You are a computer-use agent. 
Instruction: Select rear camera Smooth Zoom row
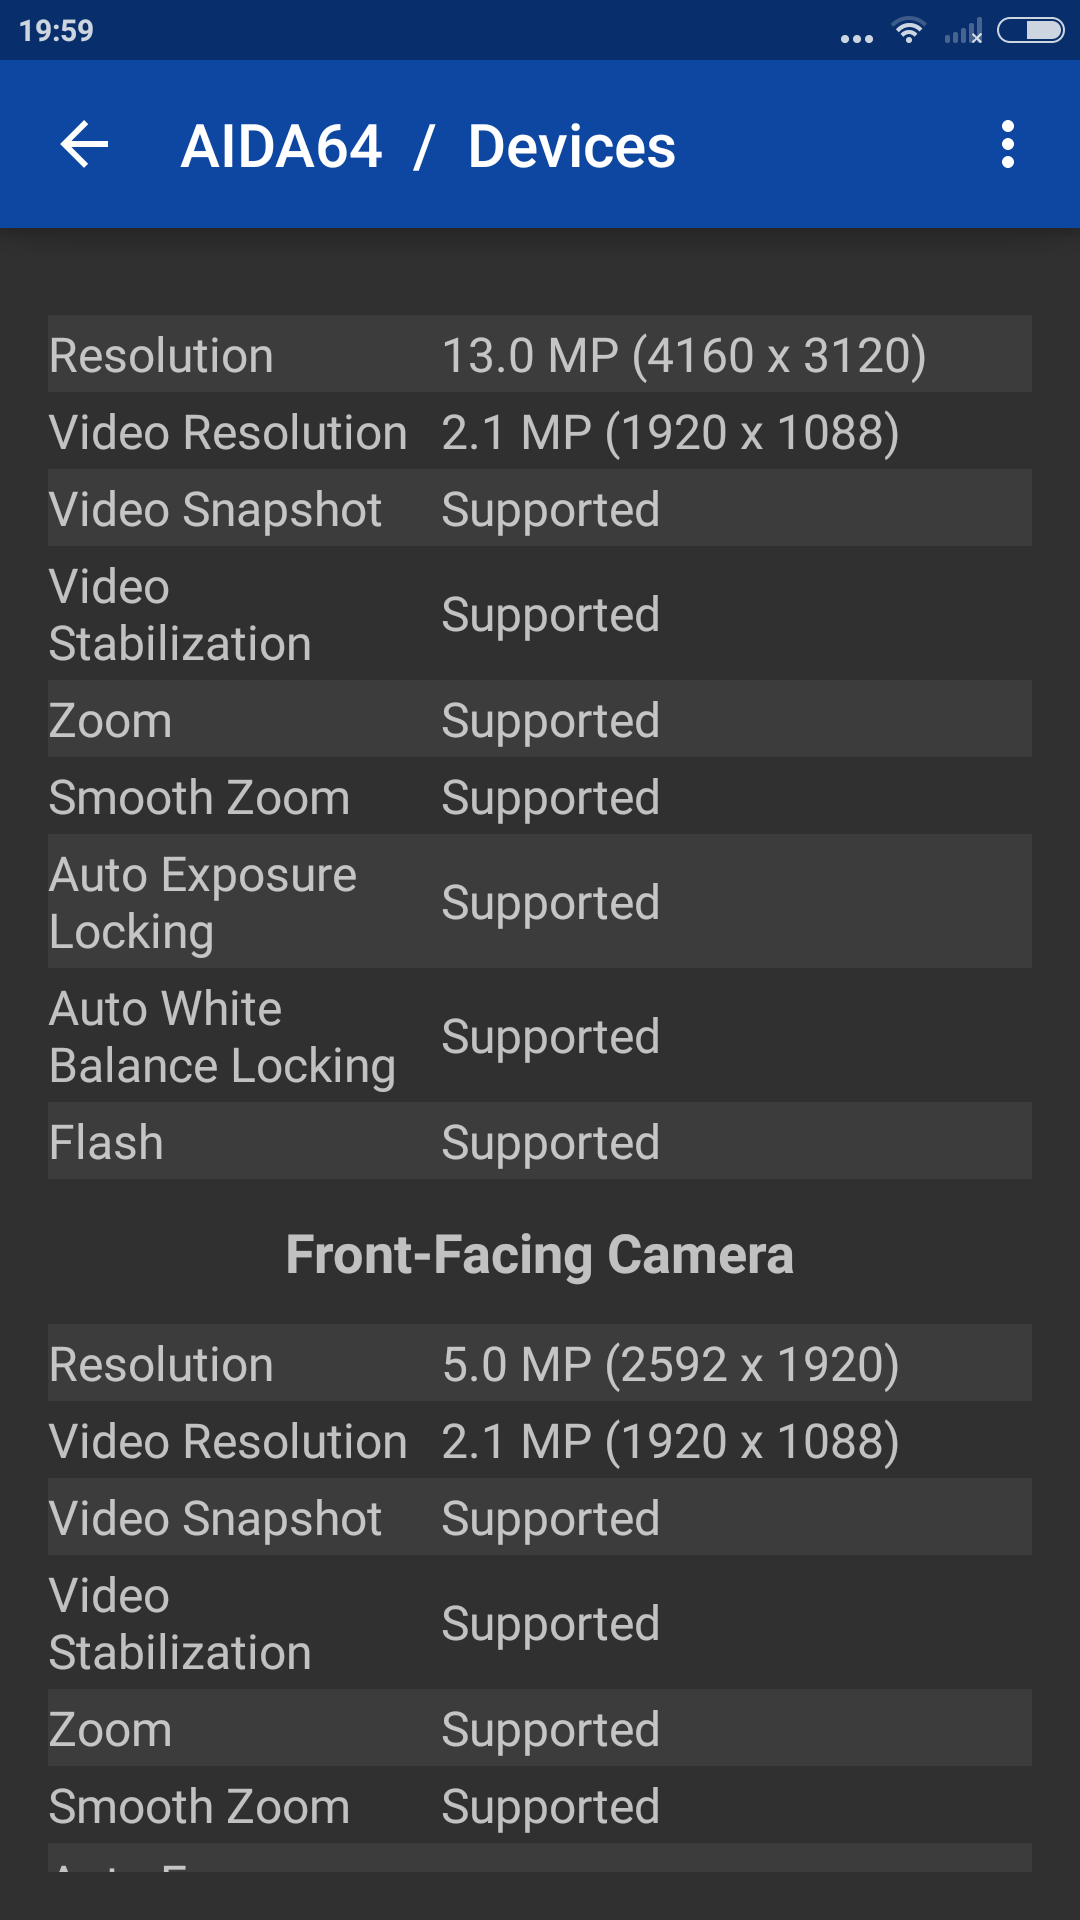[x=540, y=797]
